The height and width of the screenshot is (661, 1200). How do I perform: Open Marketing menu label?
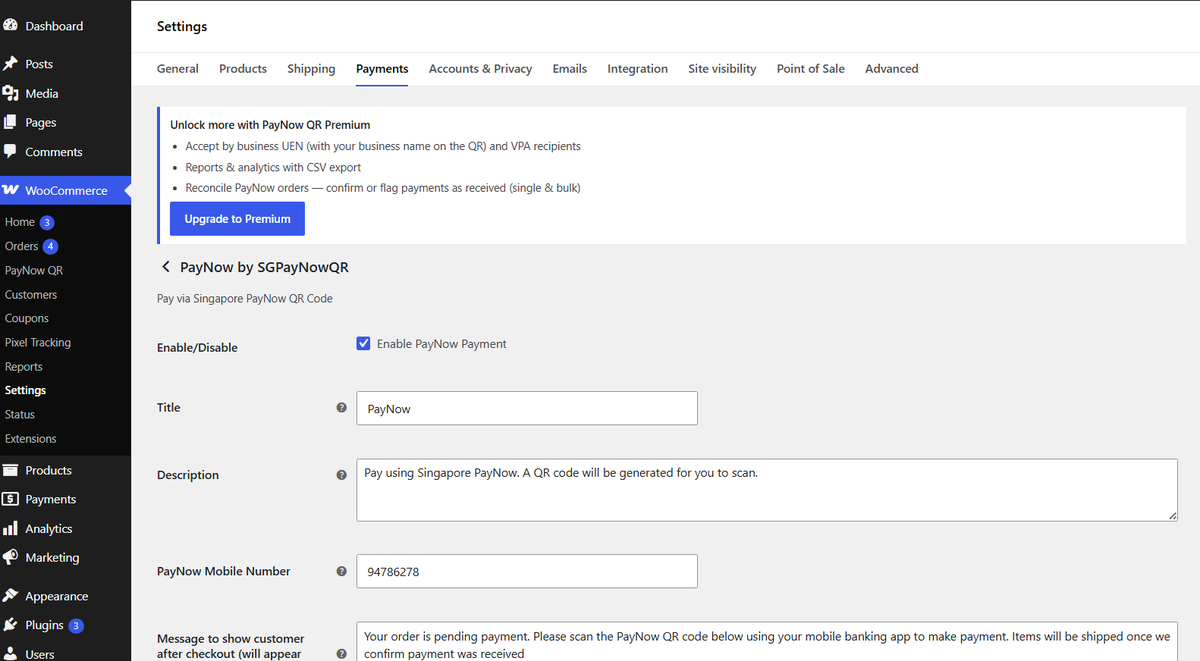tap(52, 557)
